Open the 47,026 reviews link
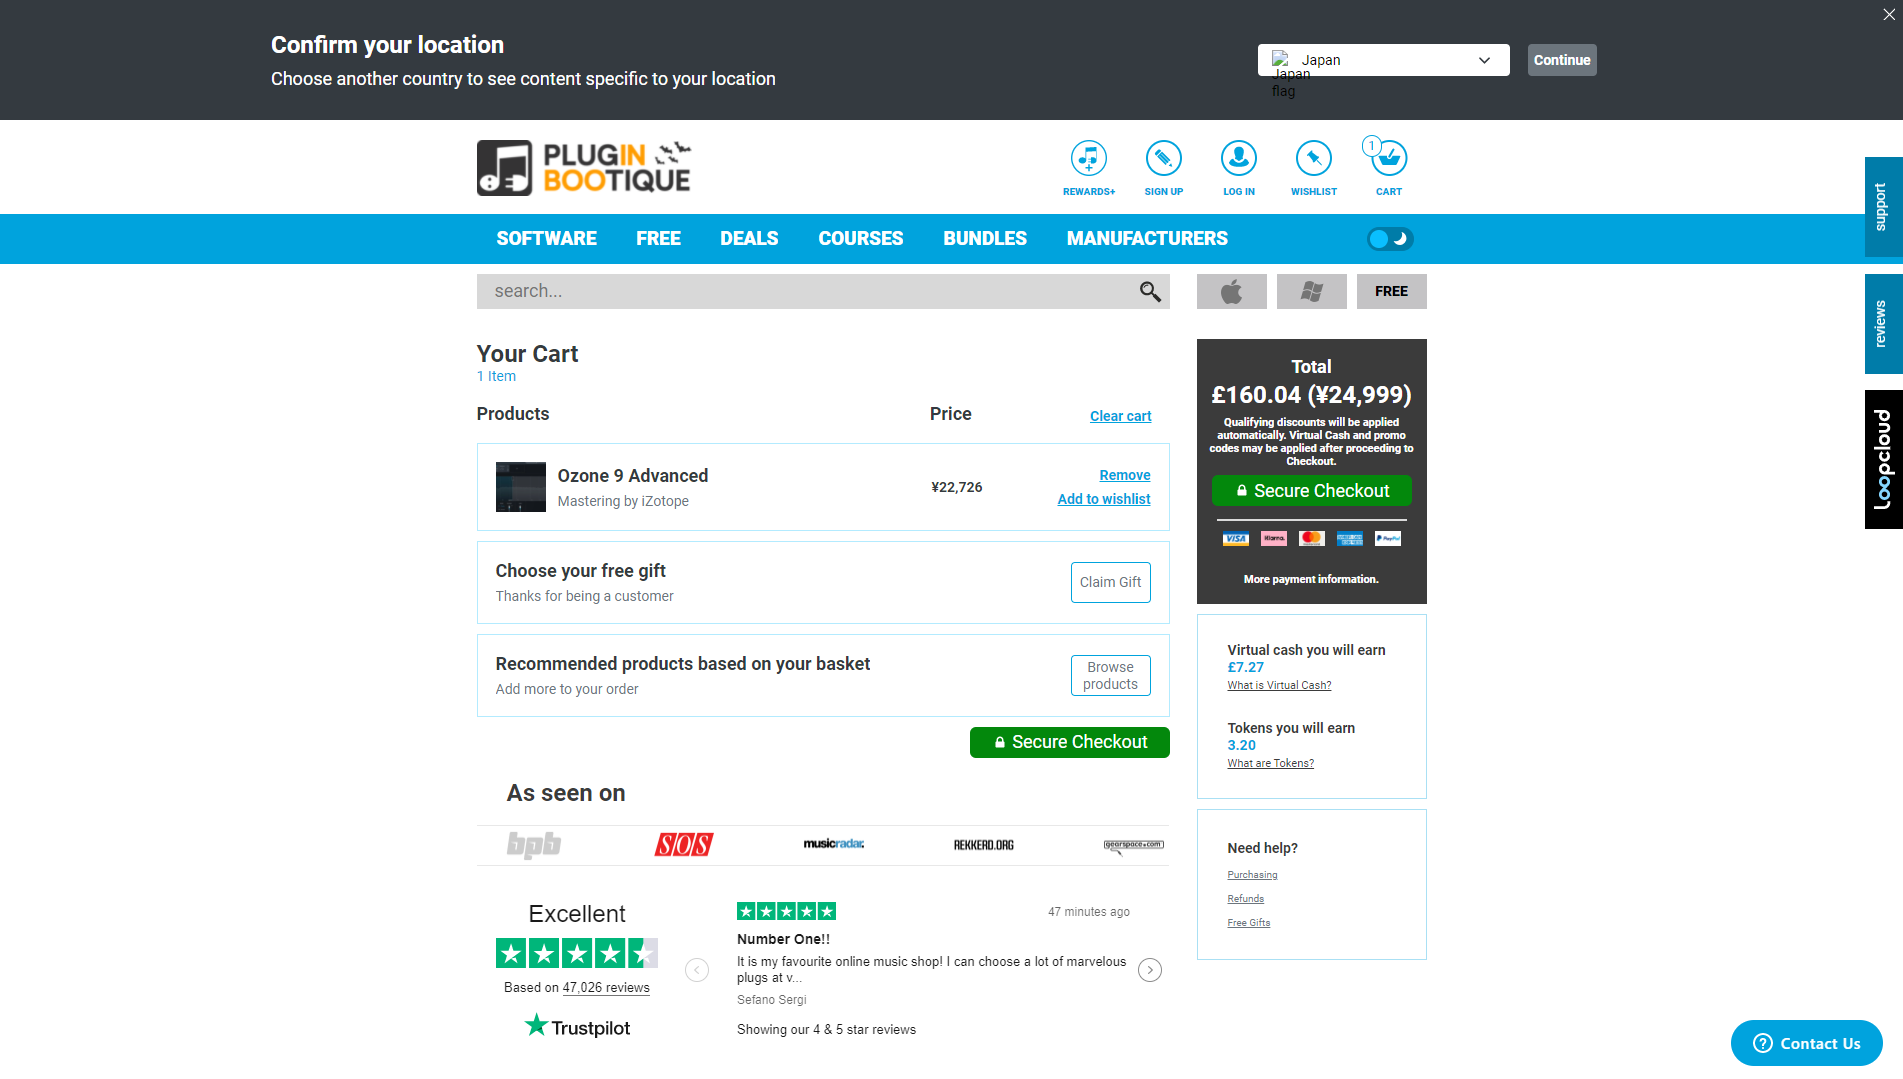Screen dimensions: 1903x1079 606,987
